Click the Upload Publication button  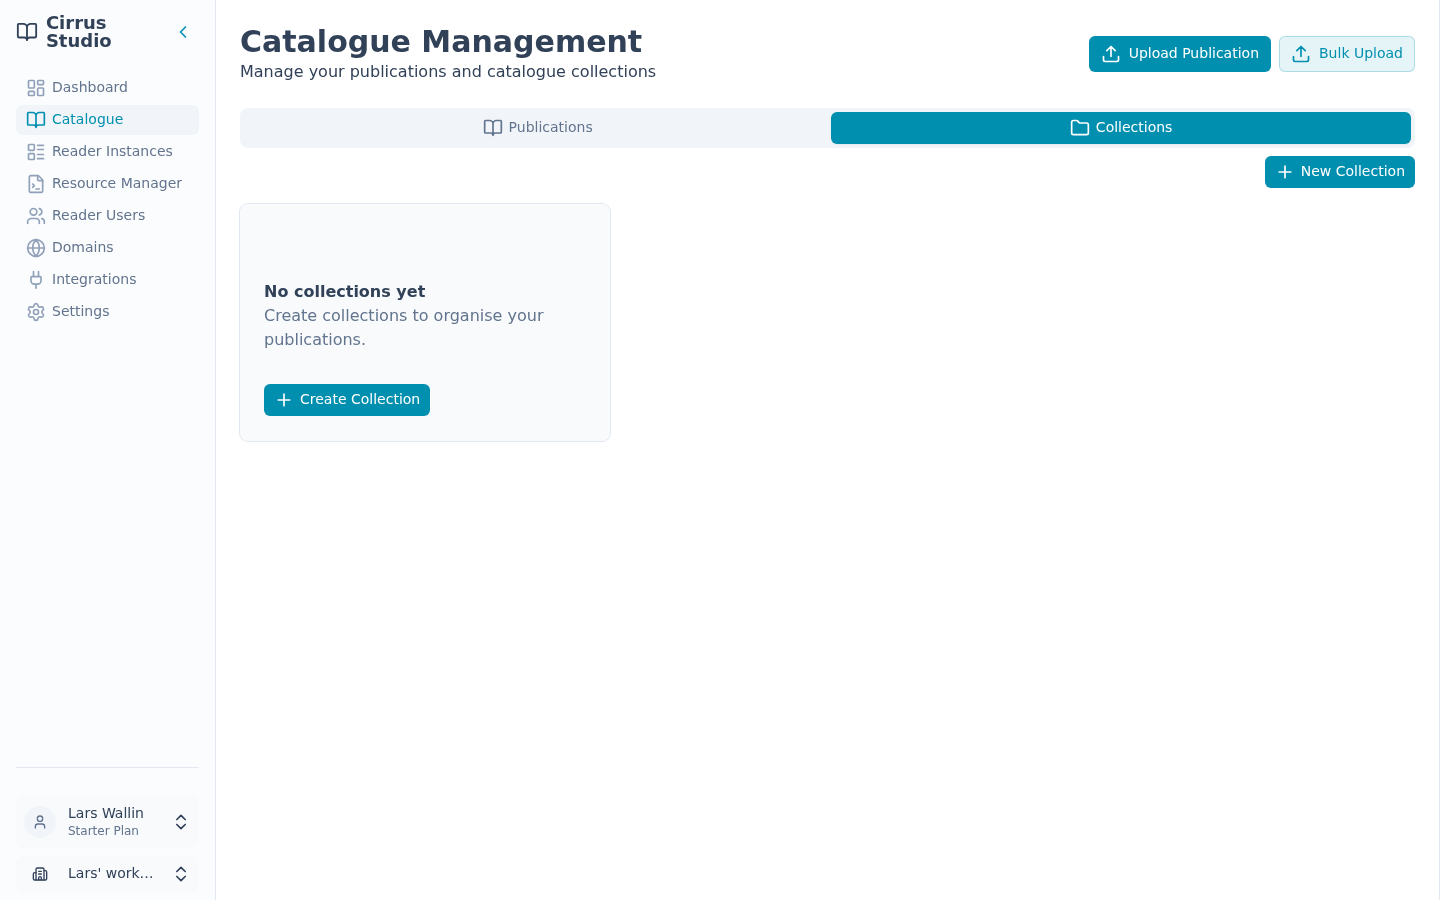tap(1180, 54)
